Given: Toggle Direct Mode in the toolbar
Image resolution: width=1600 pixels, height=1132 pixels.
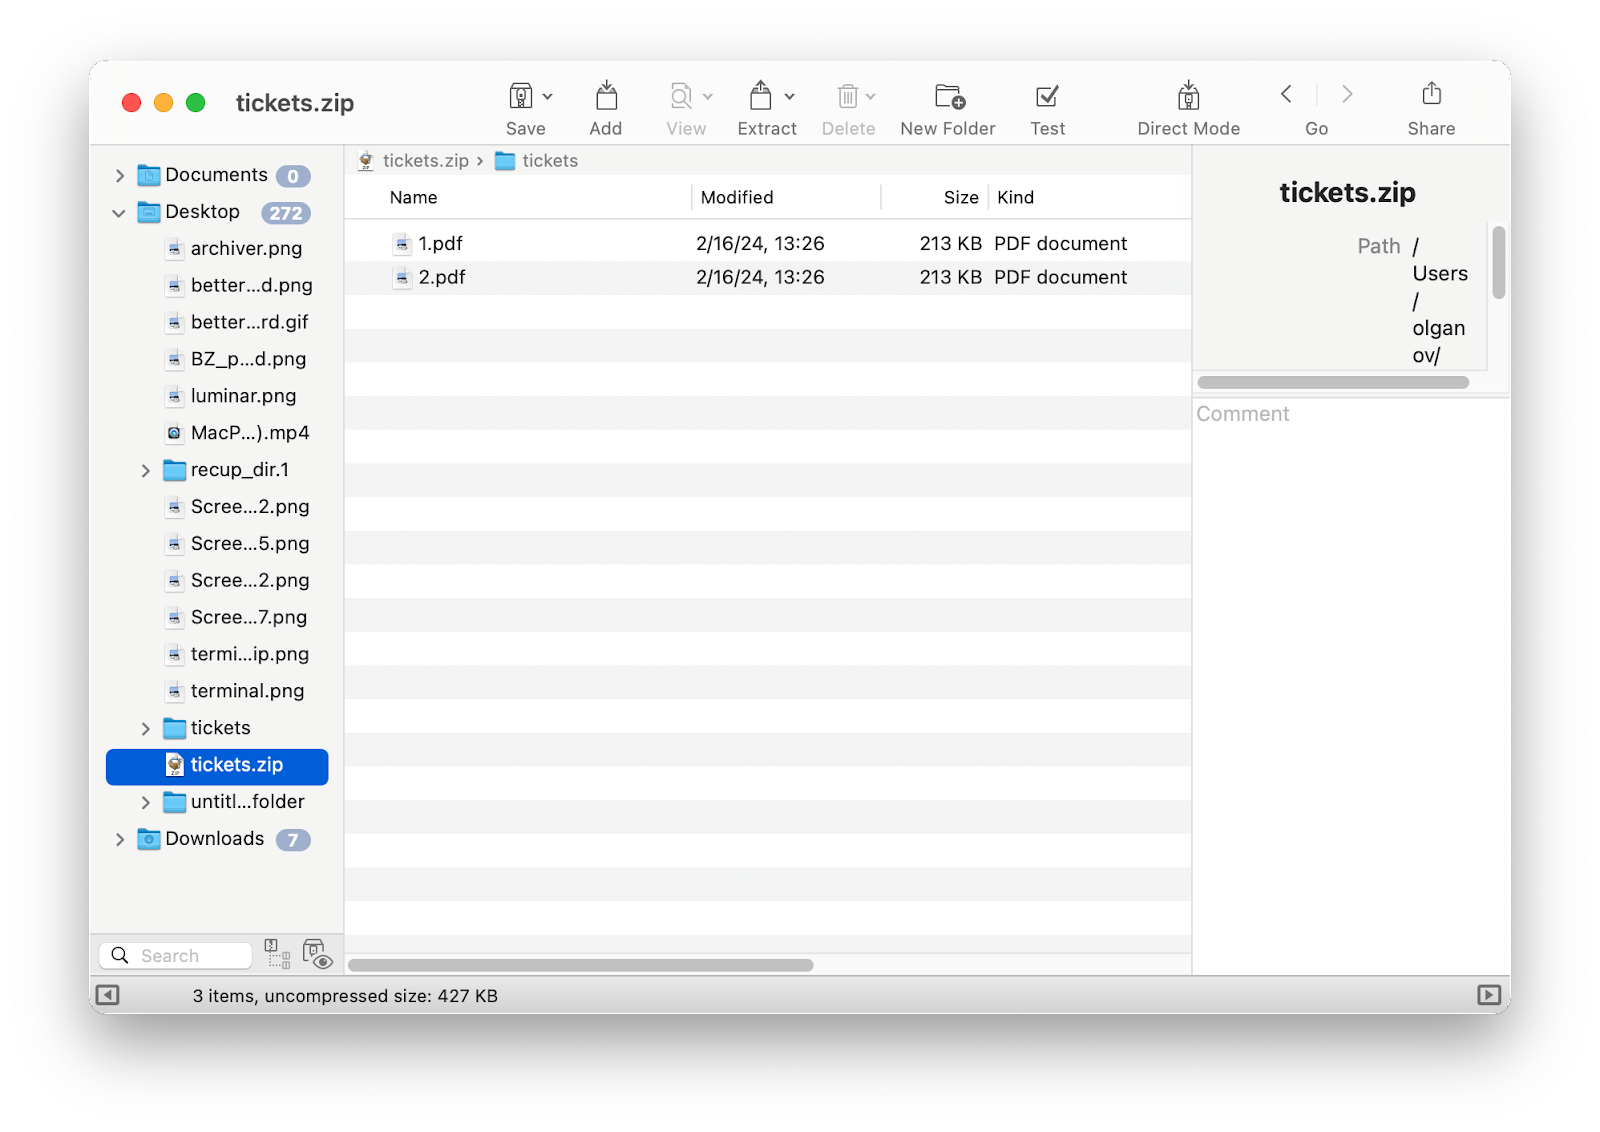Looking at the screenshot, I should 1188,95.
